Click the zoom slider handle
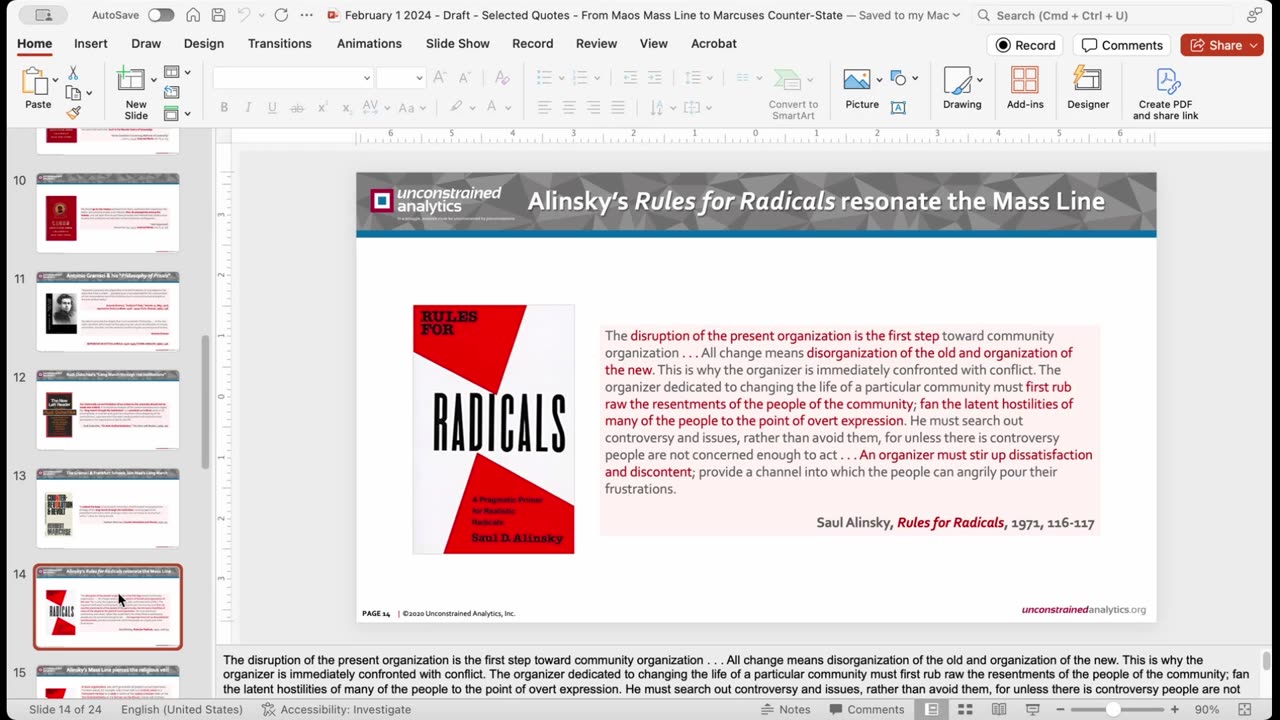The width and height of the screenshot is (1280, 720). pos(1113,709)
